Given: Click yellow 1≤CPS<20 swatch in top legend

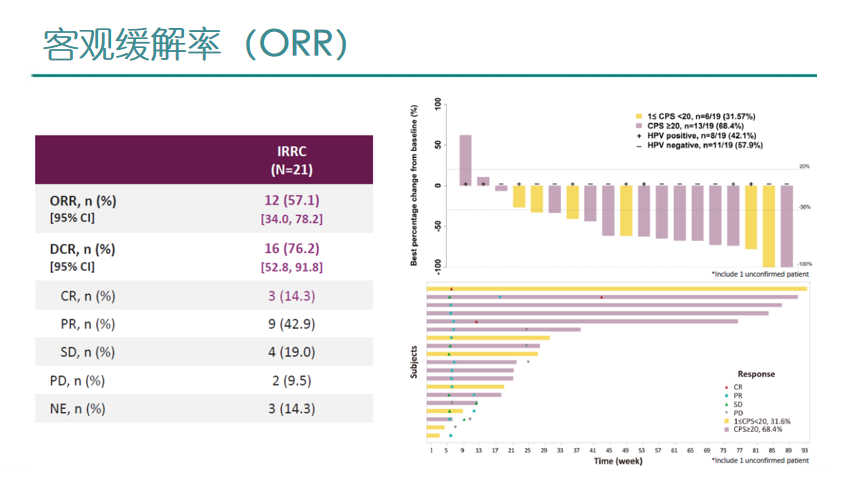Looking at the screenshot, I should (x=638, y=116).
